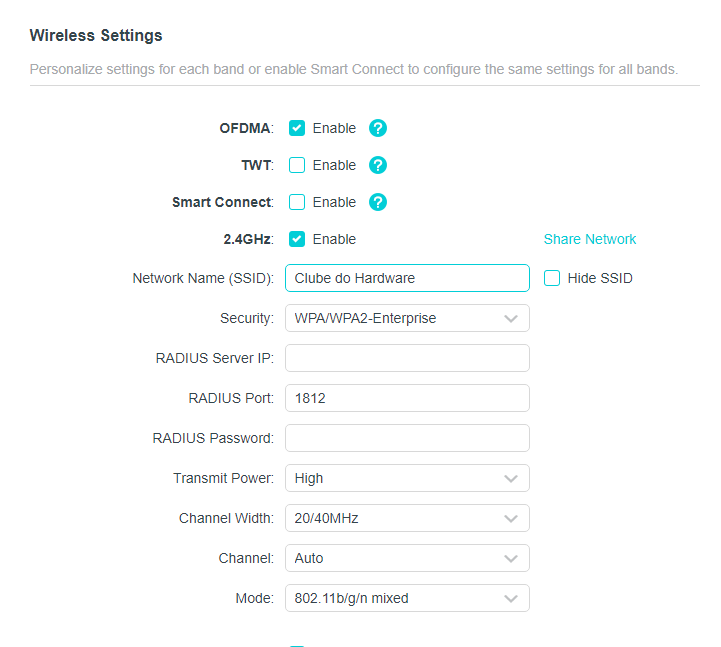Open the OFDMA help icon
721x647 pixels.
pyautogui.click(x=378, y=128)
